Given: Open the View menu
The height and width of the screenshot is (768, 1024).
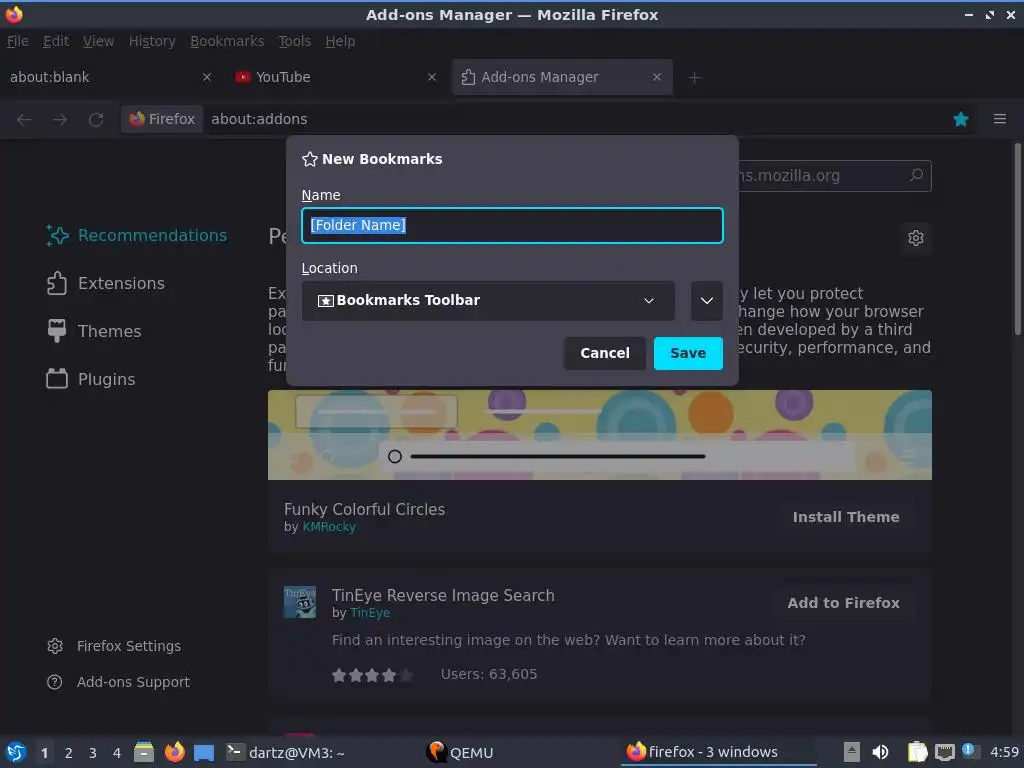Looking at the screenshot, I should pos(99,41).
